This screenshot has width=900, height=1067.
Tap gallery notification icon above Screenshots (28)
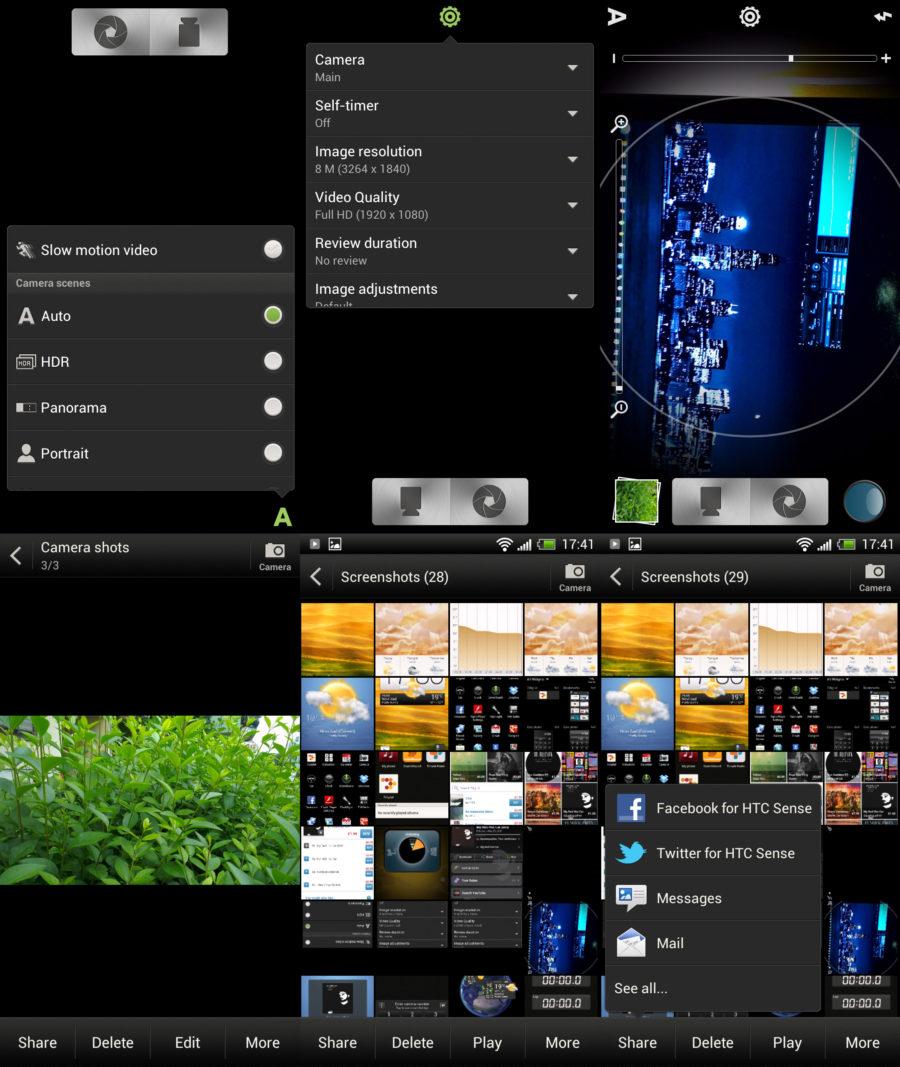(x=335, y=544)
